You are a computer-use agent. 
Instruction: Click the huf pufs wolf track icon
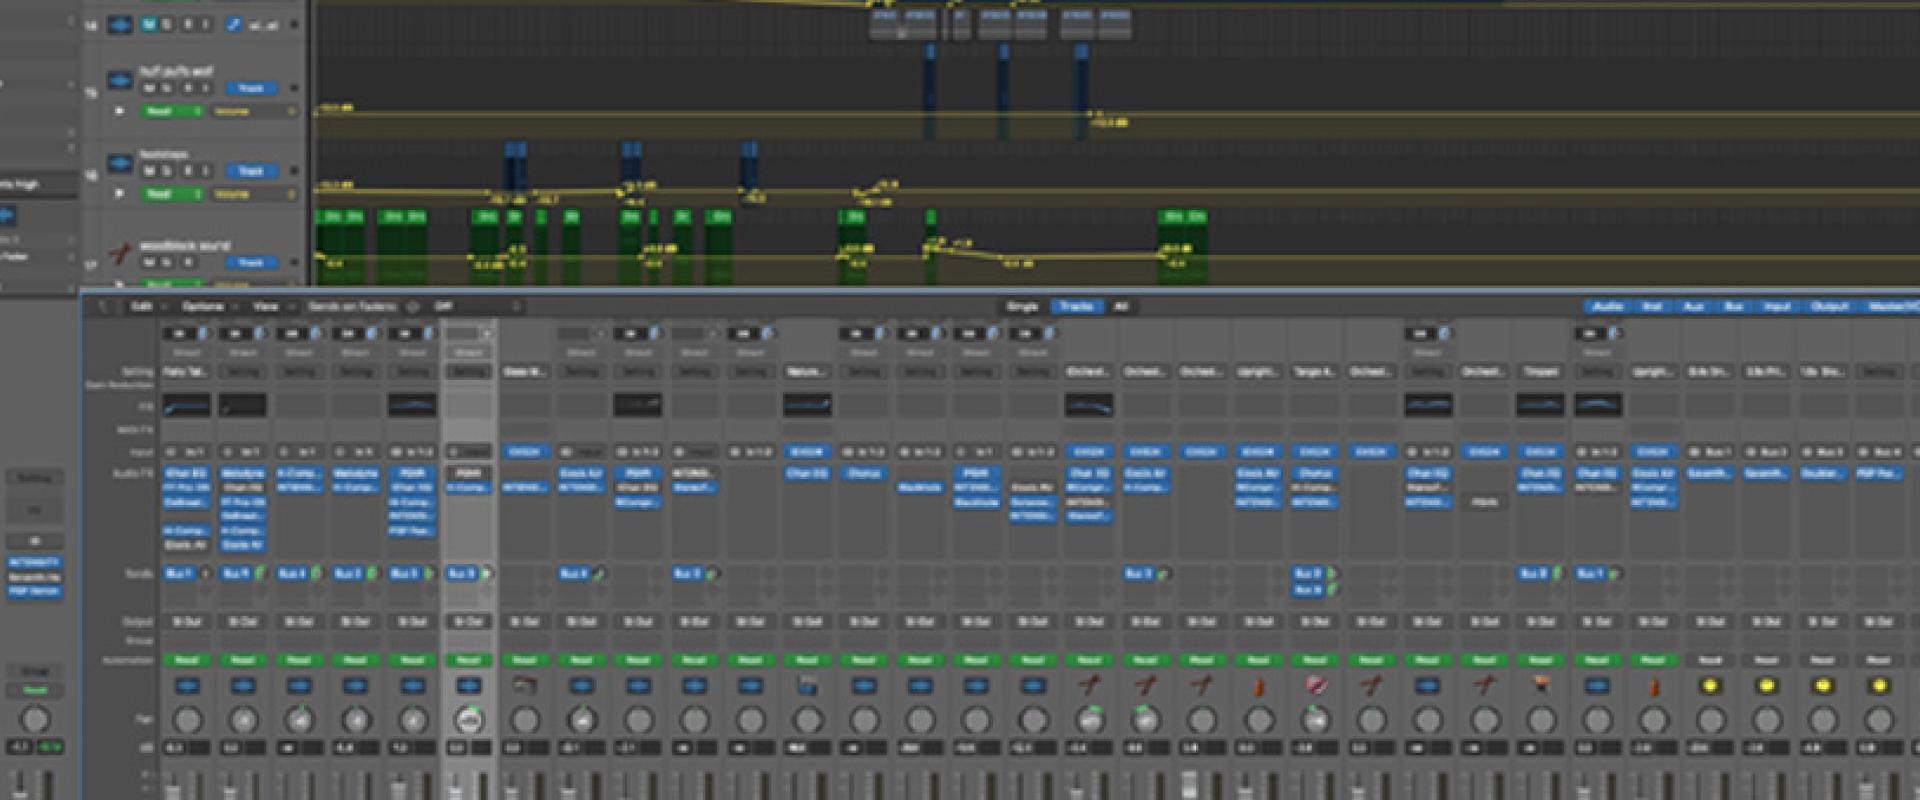click(120, 80)
